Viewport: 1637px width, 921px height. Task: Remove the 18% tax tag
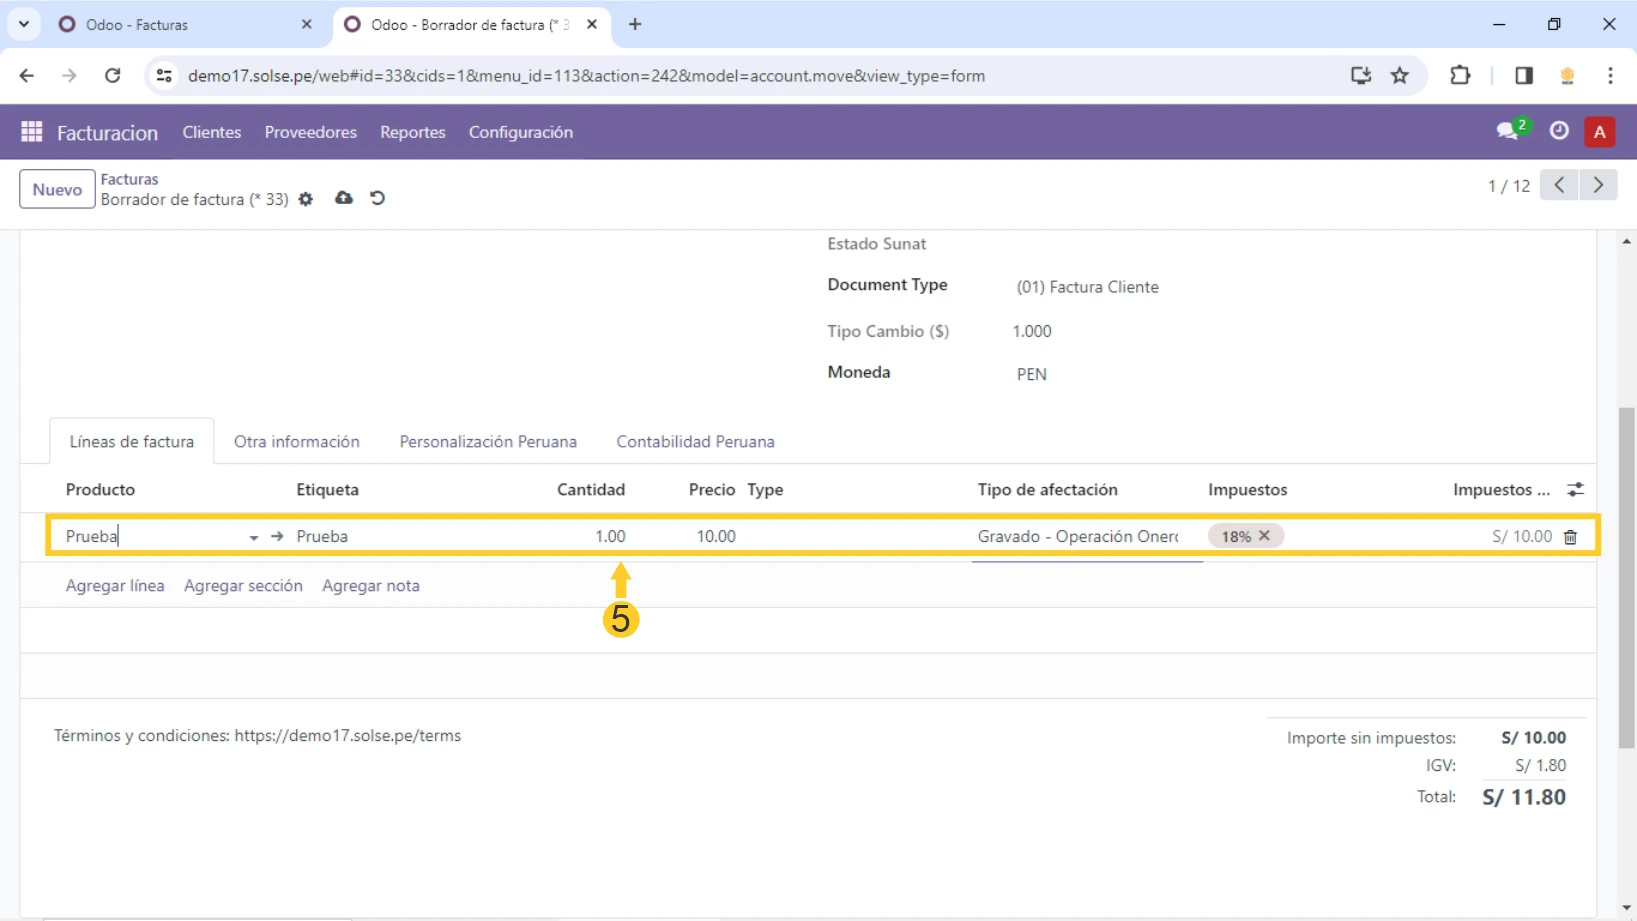click(x=1264, y=536)
